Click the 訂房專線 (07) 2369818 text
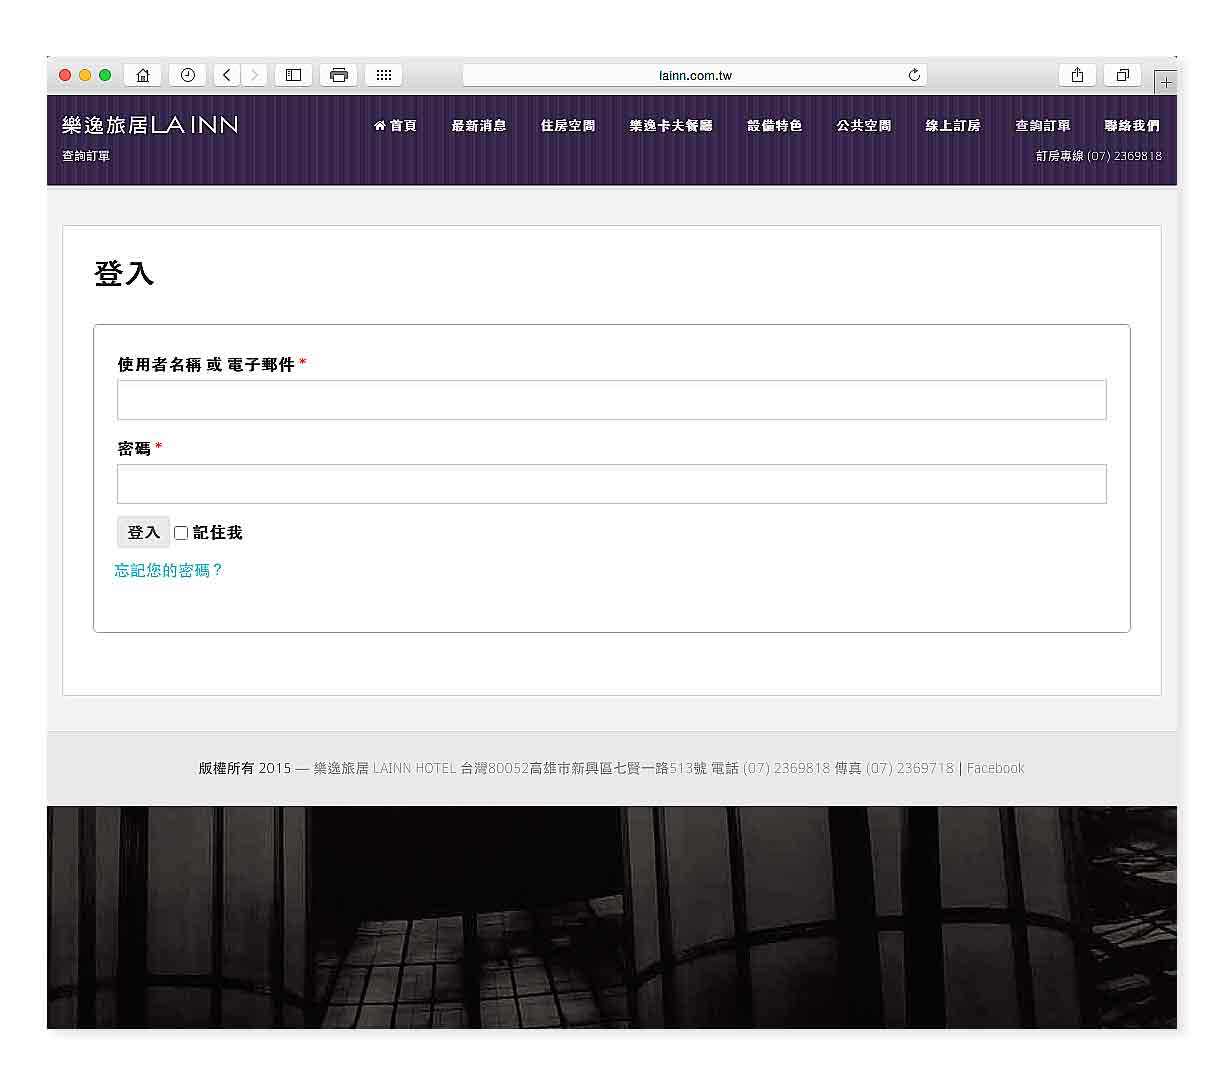The image size is (1219, 1077). tap(1099, 156)
